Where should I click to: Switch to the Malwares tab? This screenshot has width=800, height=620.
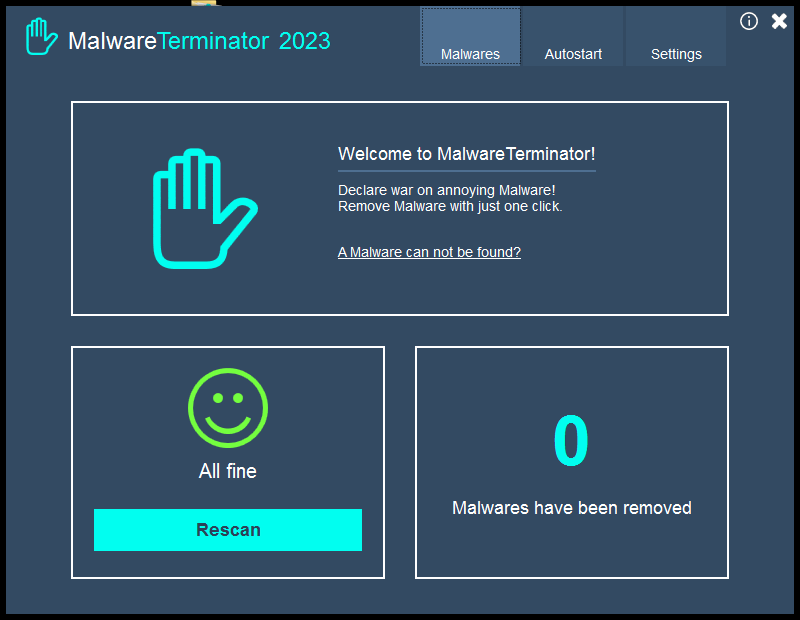click(x=470, y=36)
